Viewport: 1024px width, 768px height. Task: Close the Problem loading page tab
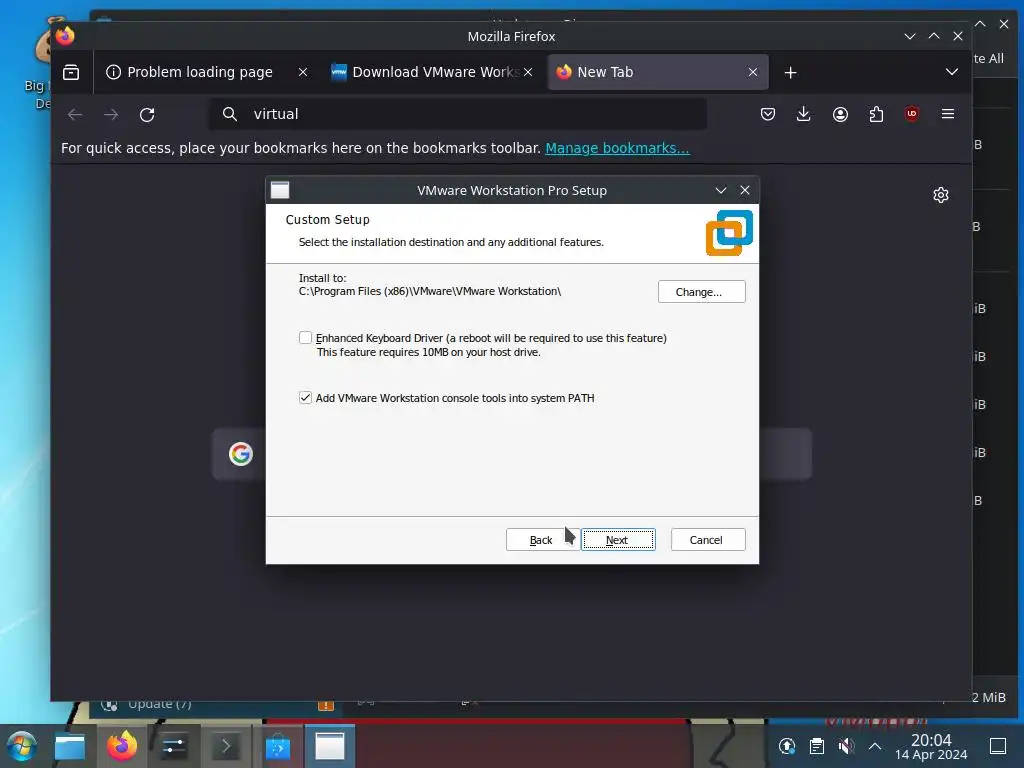pyautogui.click(x=303, y=72)
